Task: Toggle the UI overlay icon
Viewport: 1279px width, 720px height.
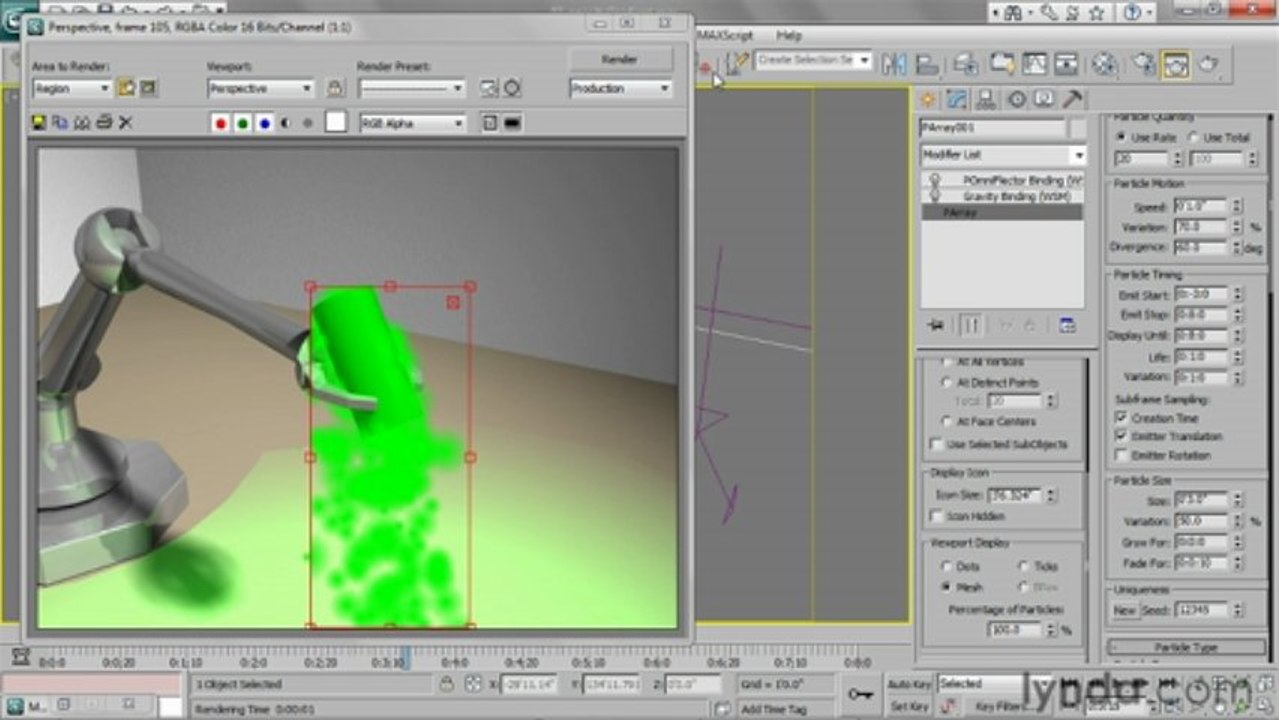Action: (x=490, y=123)
